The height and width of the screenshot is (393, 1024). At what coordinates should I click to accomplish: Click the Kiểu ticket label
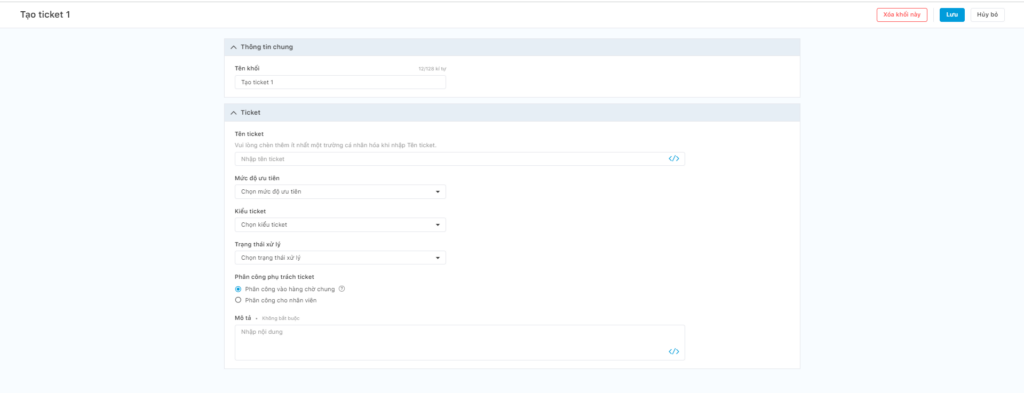[x=250, y=211]
